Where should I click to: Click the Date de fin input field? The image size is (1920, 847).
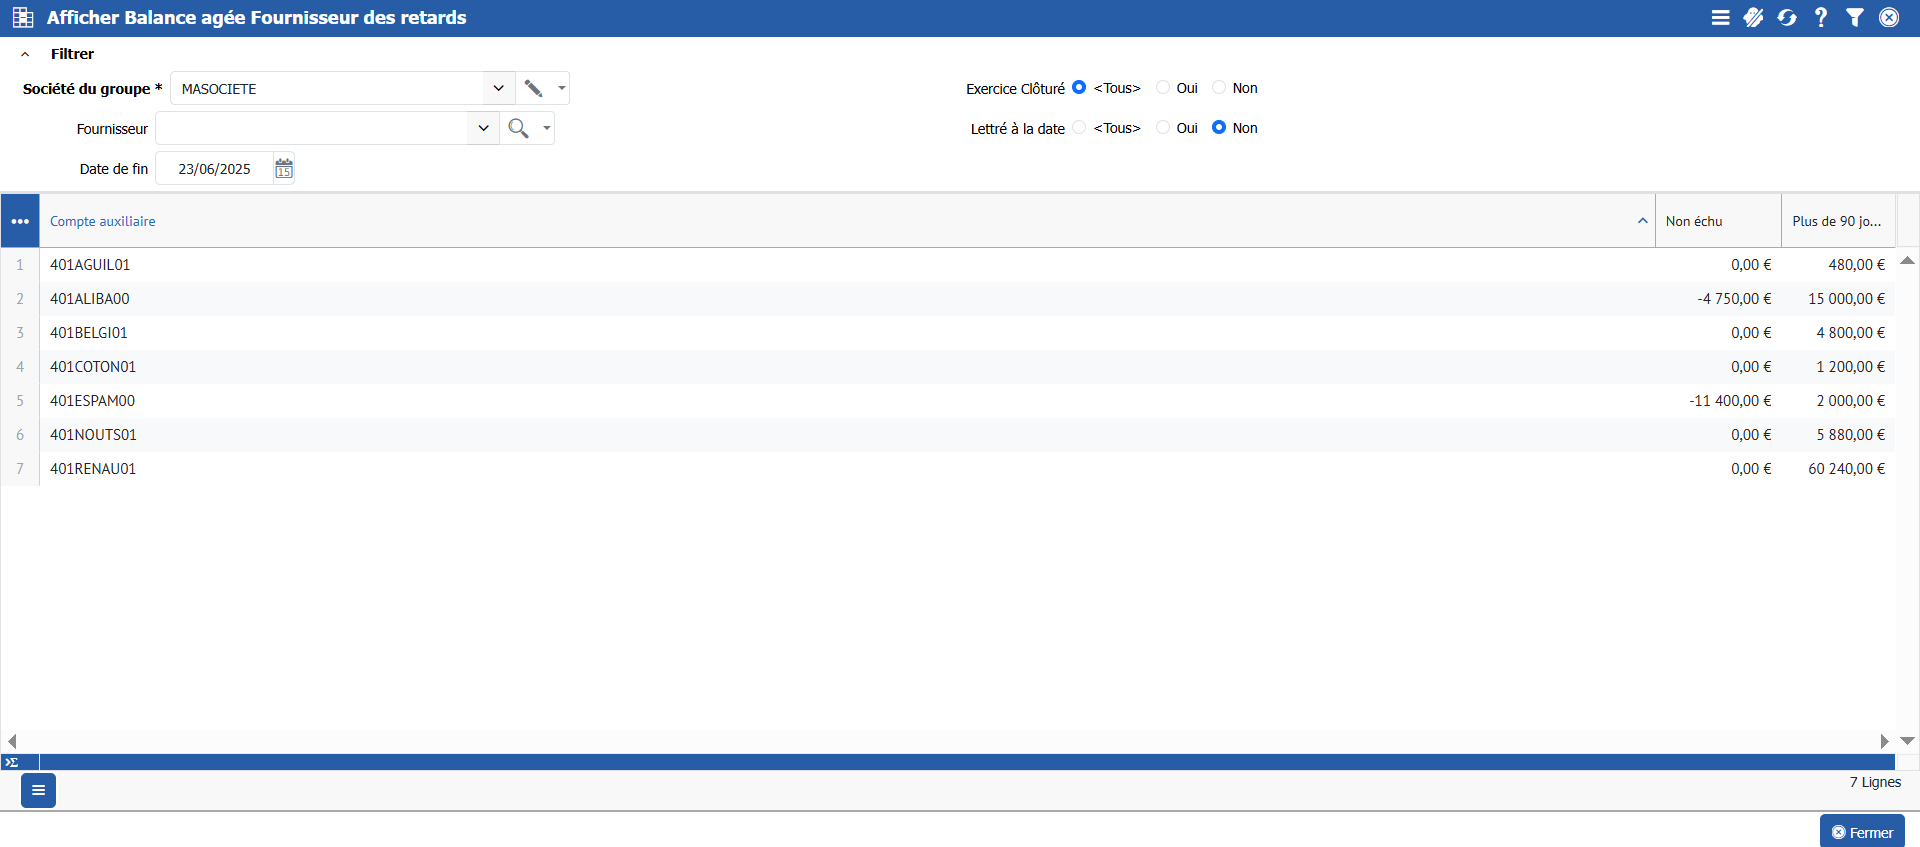[x=214, y=169]
